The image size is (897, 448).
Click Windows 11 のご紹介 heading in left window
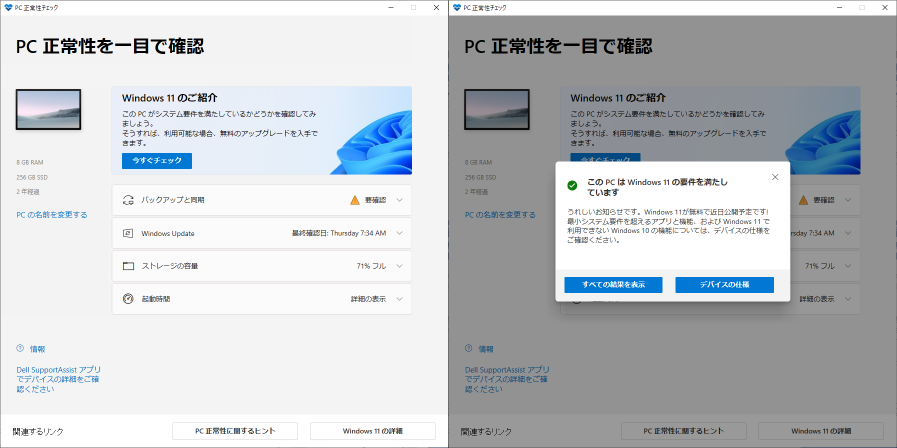[x=169, y=98]
